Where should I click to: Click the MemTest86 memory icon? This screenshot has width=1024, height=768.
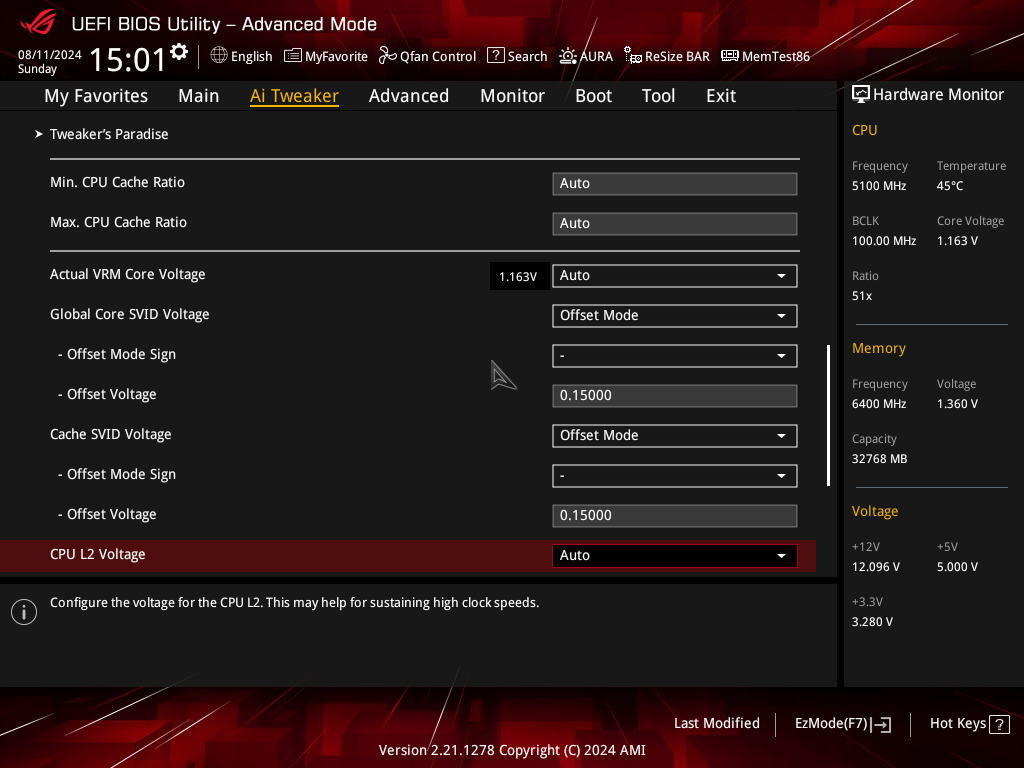point(729,56)
